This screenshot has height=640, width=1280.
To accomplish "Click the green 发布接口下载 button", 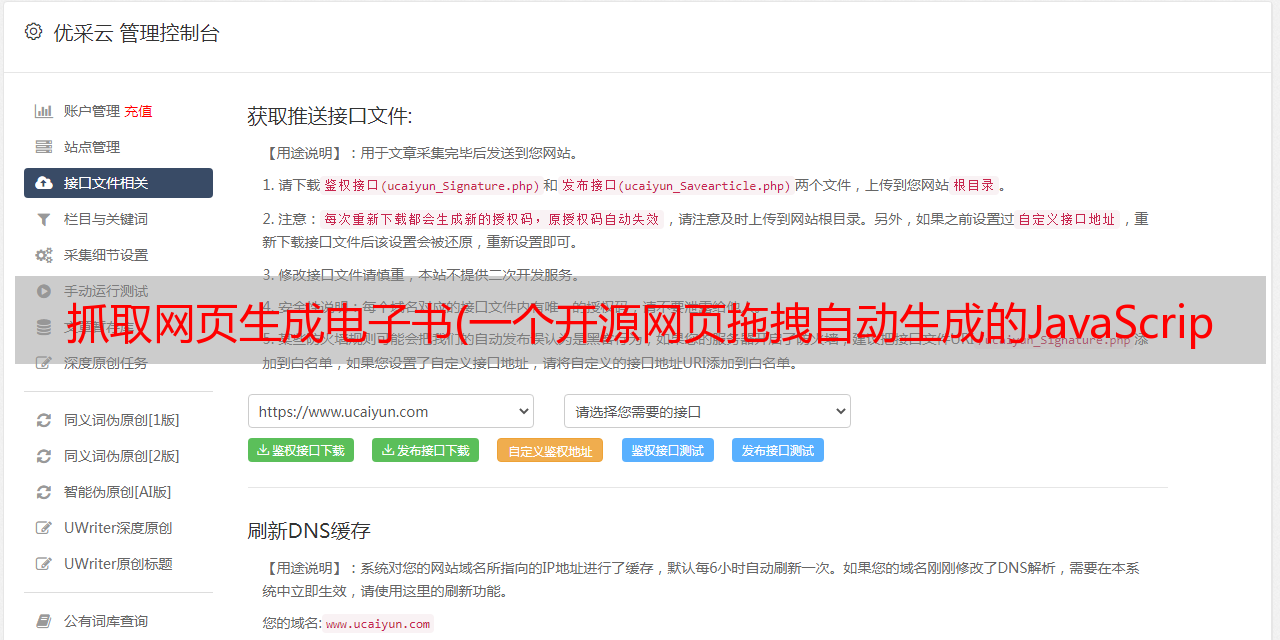I will [x=425, y=450].
